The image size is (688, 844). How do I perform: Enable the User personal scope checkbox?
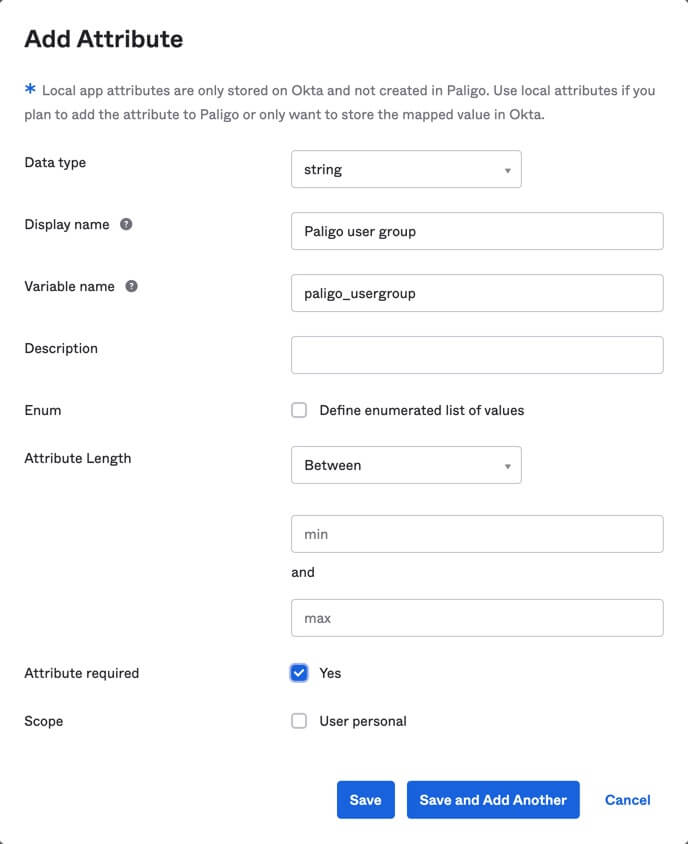click(299, 721)
